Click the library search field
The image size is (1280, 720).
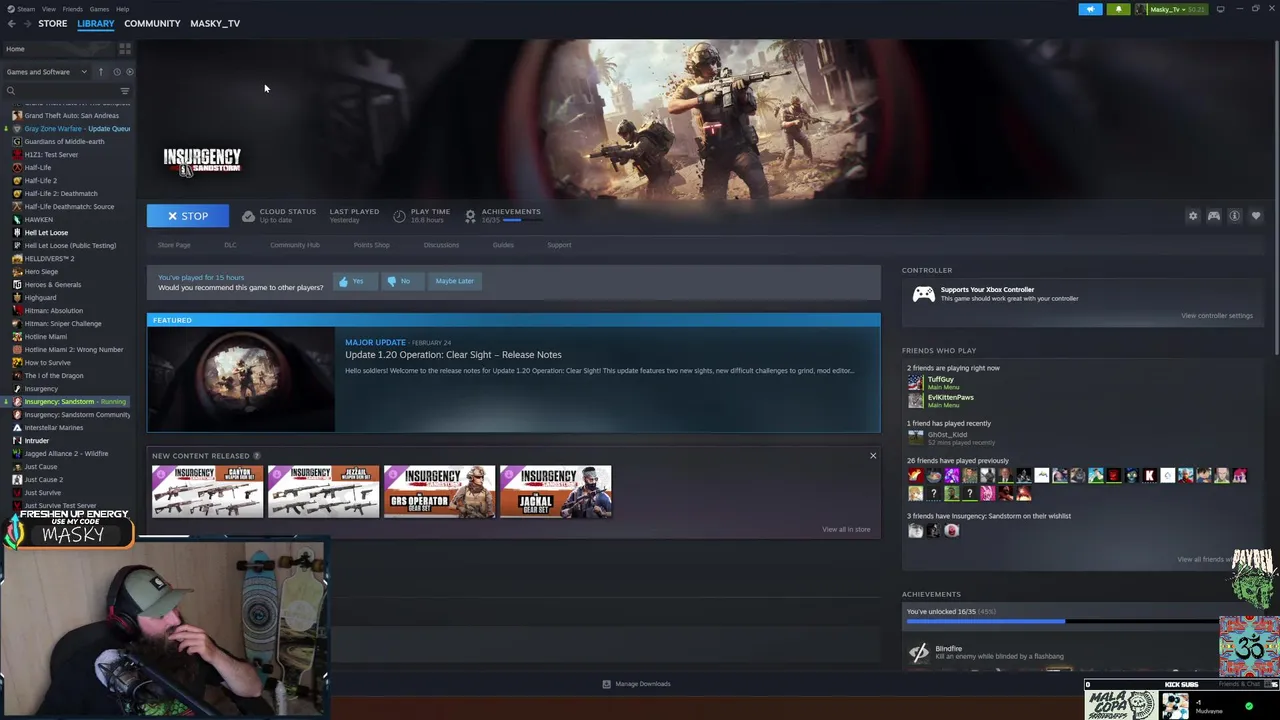click(x=60, y=91)
